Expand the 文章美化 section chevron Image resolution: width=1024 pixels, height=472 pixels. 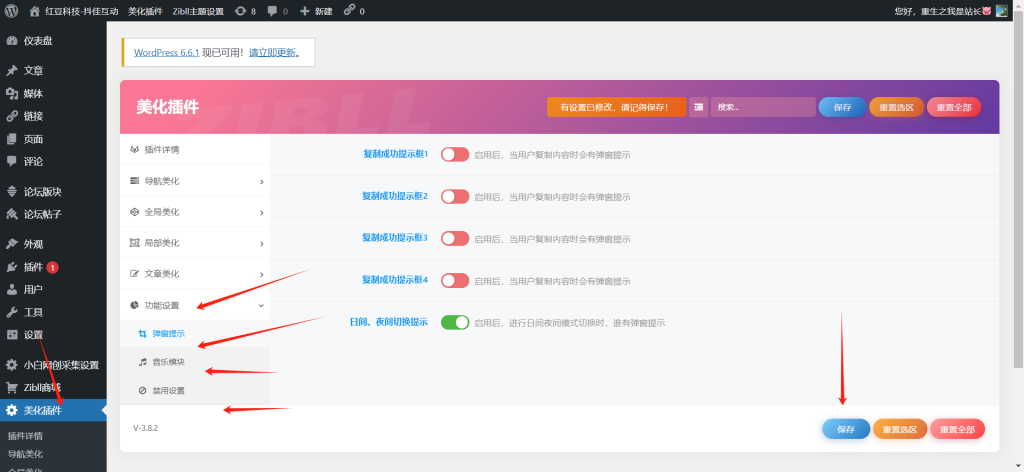261,275
